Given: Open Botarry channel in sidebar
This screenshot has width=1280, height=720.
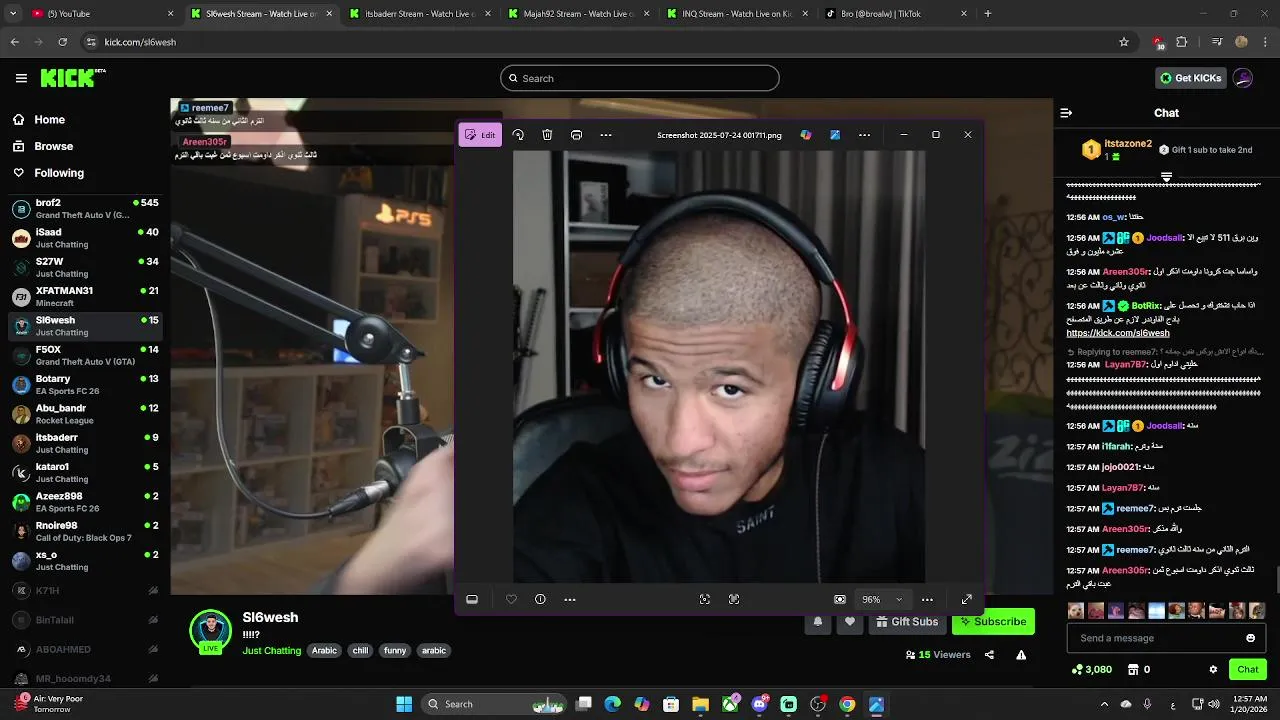Looking at the screenshot, I should coord(85,384).
